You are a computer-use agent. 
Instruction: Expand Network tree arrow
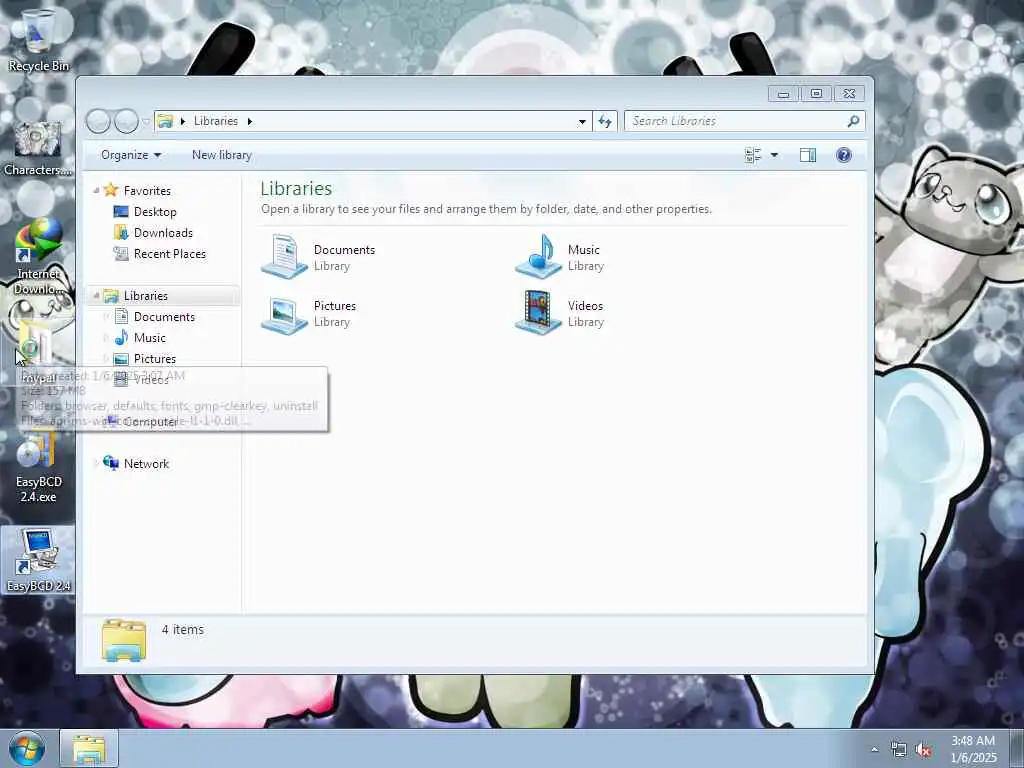[x=96, y=464]
